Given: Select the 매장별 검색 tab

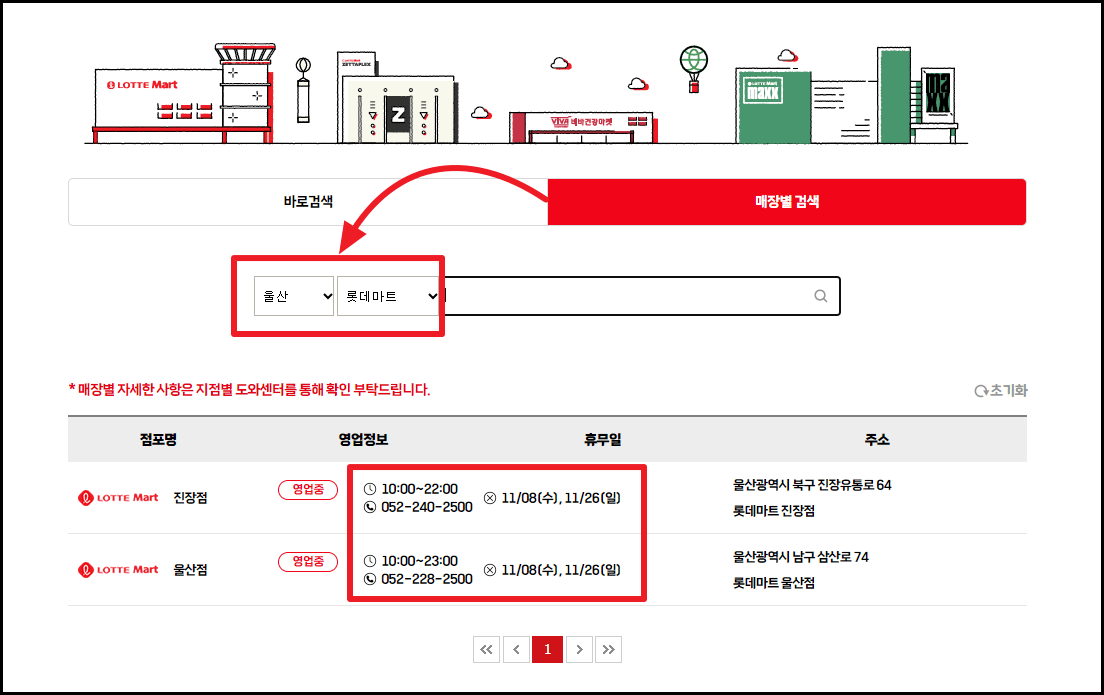Looking at the screenshot, I should 786,201.
